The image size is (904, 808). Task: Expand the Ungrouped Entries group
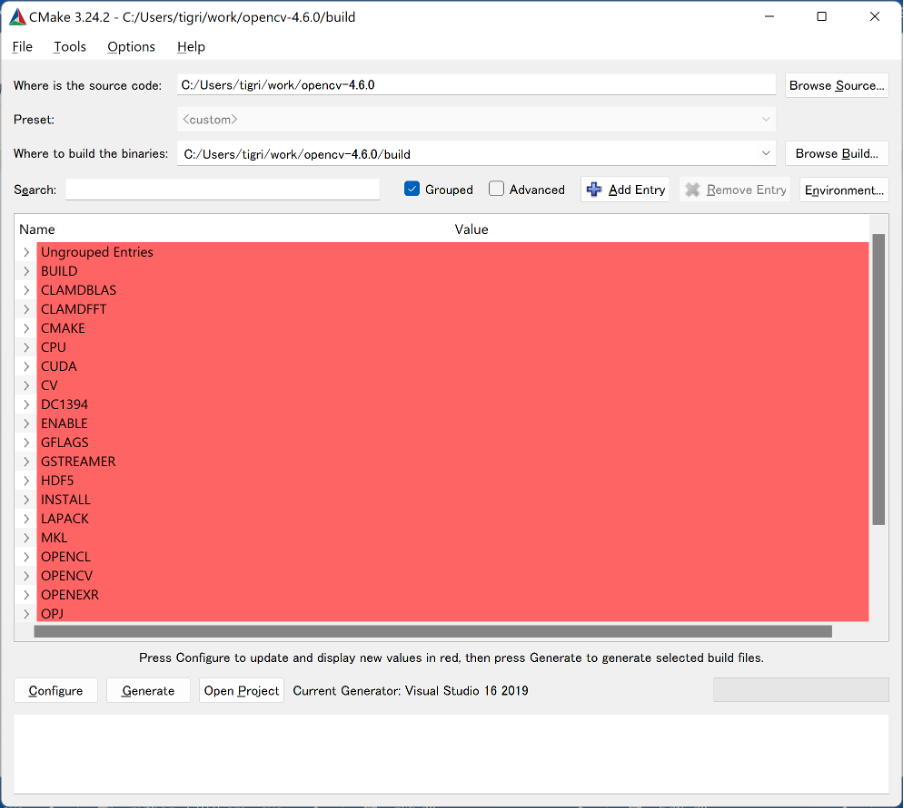(26, 251)
